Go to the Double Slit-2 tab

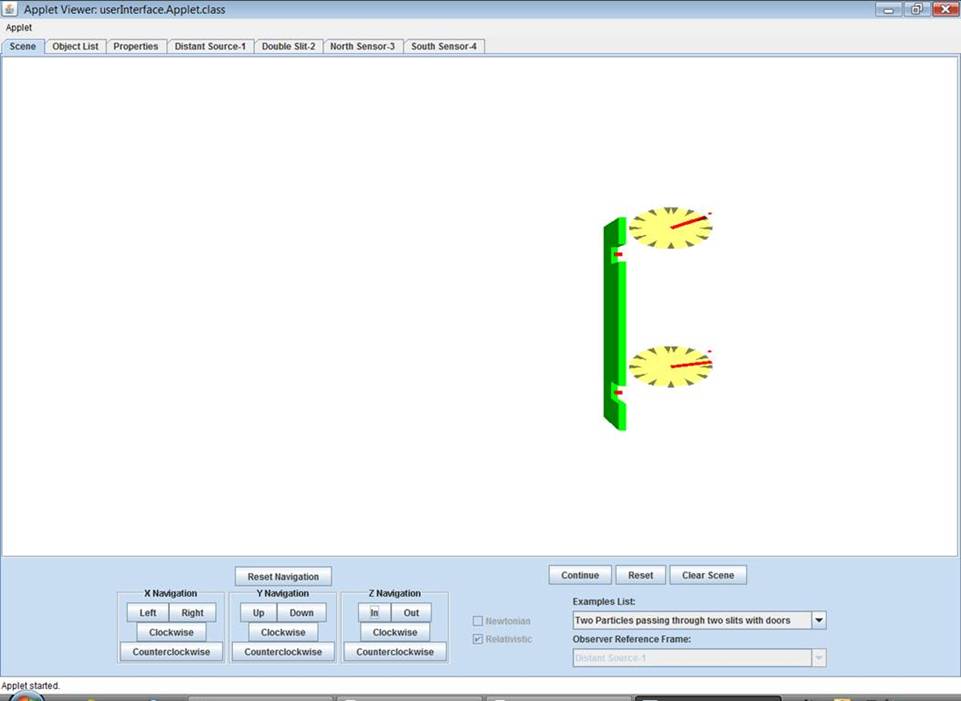coord(288,46)
